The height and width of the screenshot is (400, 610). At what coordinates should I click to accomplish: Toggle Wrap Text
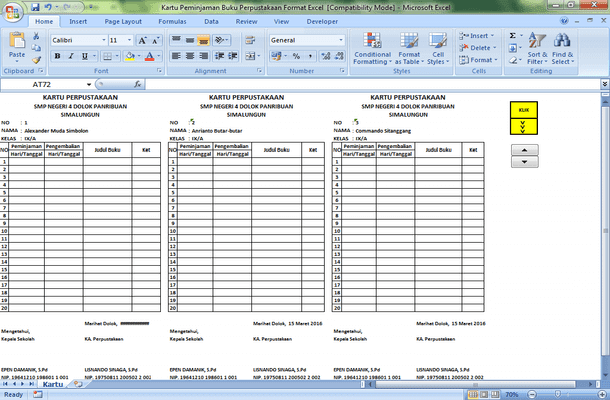(250, 40)
